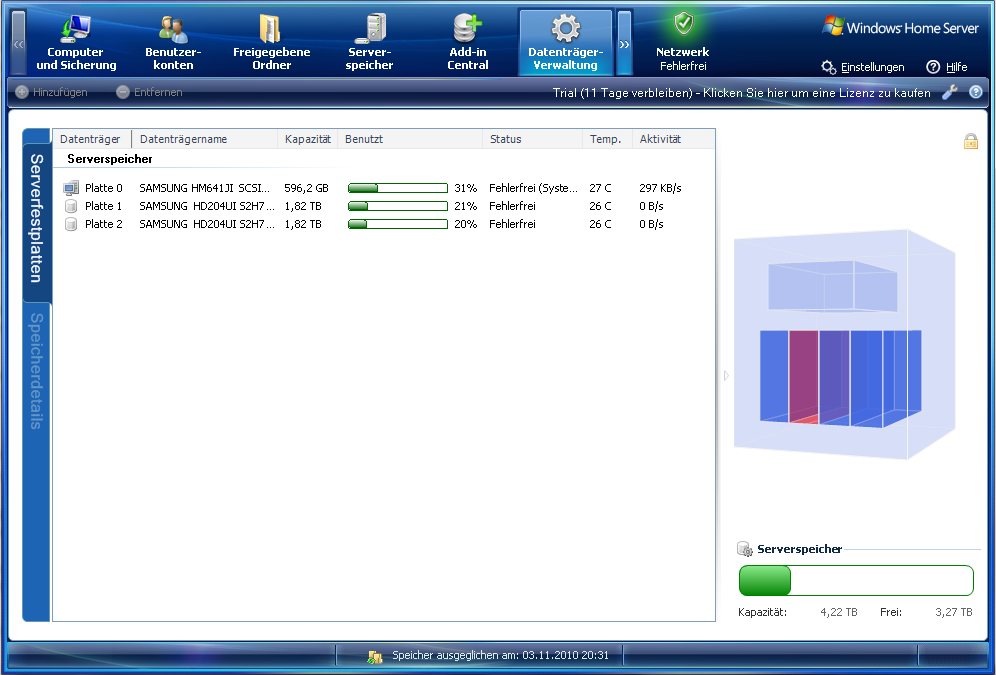The width and height of the screenshot is (996, 675).
Task: Click the Platte 0 system disk icon
Action: pos(71,188)
